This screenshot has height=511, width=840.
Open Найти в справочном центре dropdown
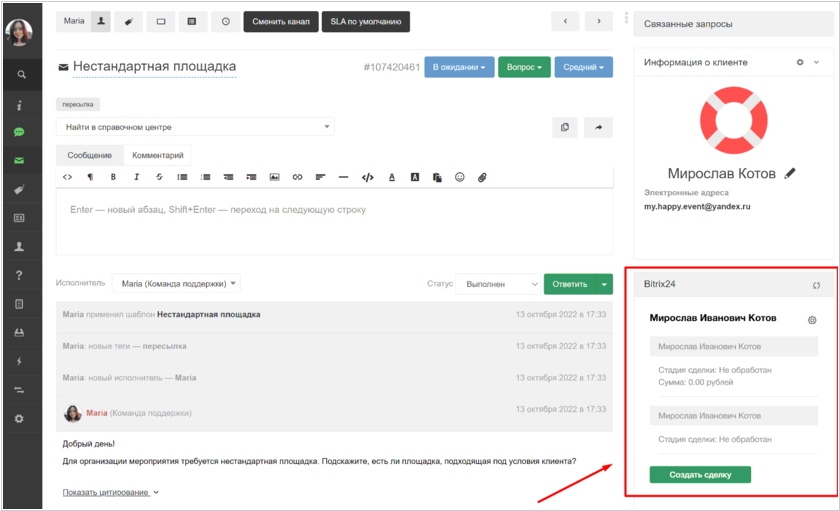(x=195, y=127)
